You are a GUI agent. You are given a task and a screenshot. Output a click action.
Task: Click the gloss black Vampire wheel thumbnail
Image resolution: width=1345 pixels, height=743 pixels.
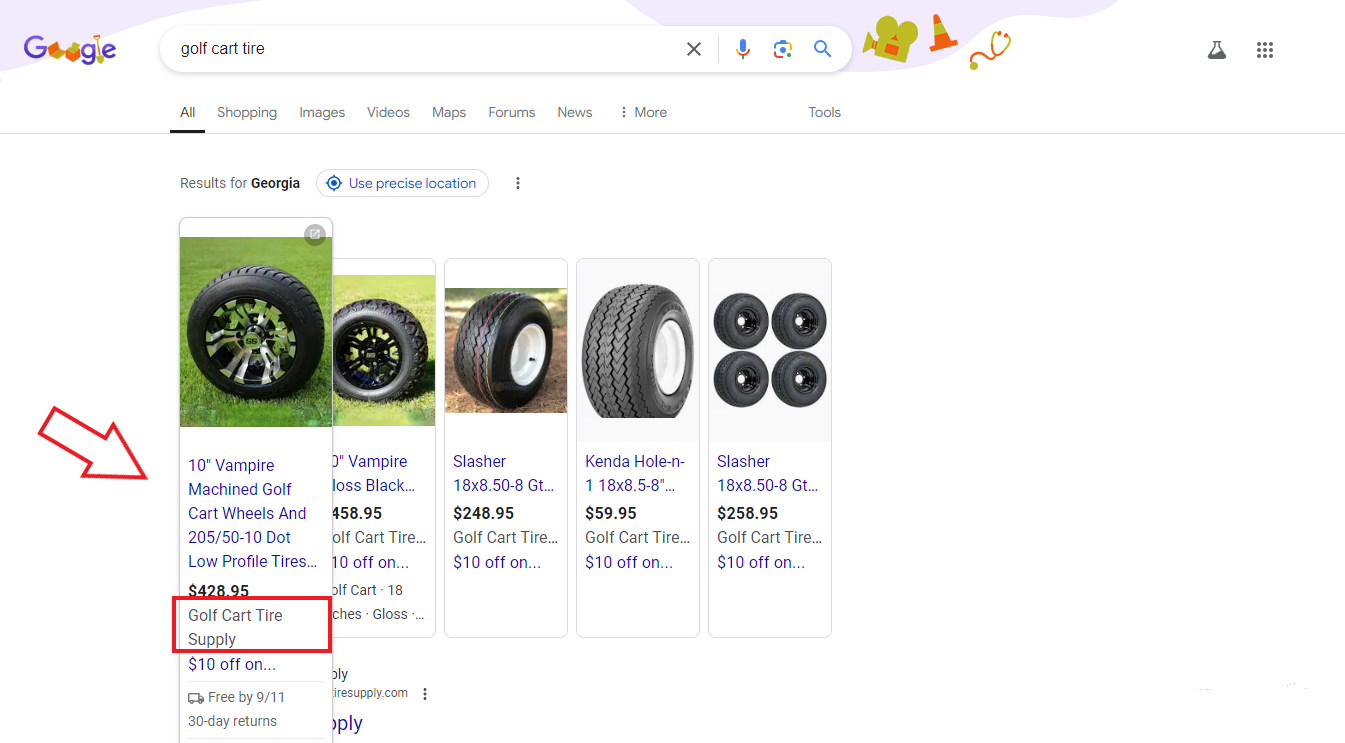384,350
